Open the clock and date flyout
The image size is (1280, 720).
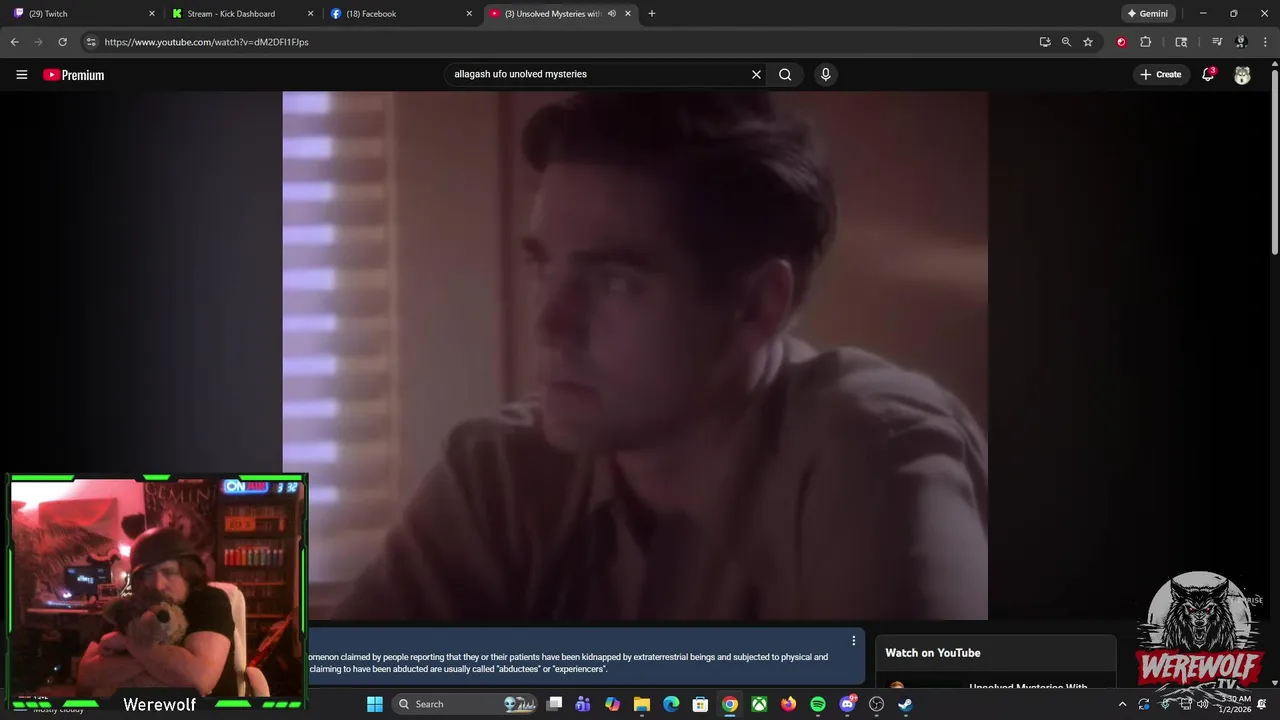[x=1235, y=704]
